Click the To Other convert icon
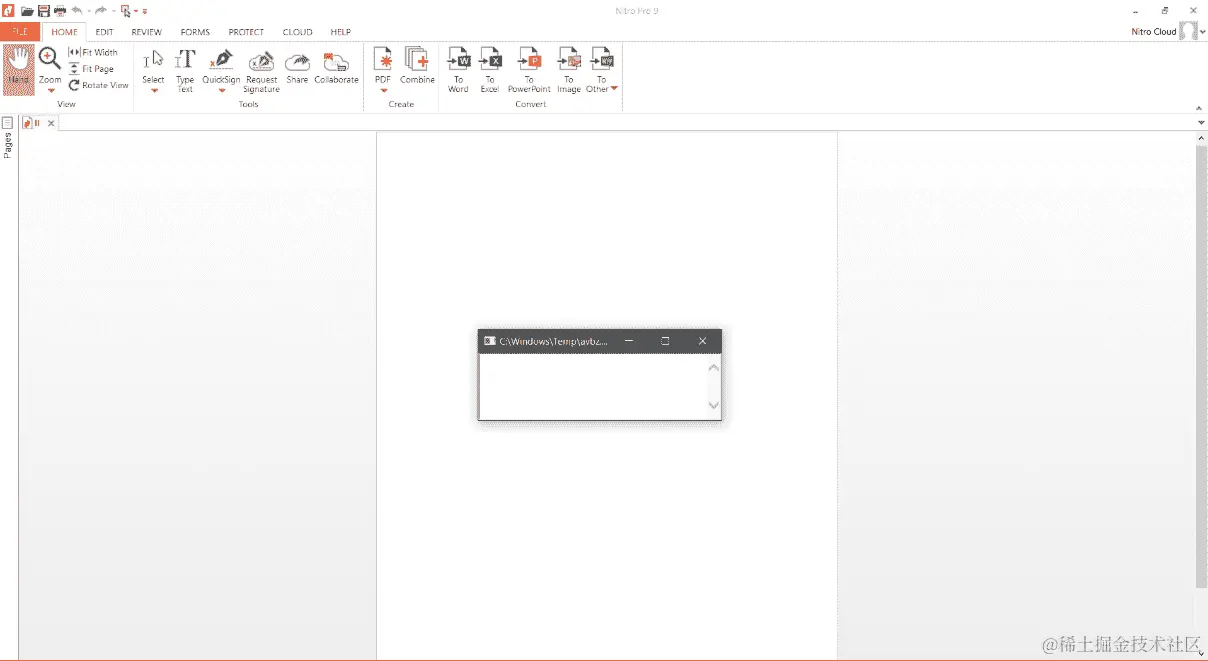 tap(602, 58)
